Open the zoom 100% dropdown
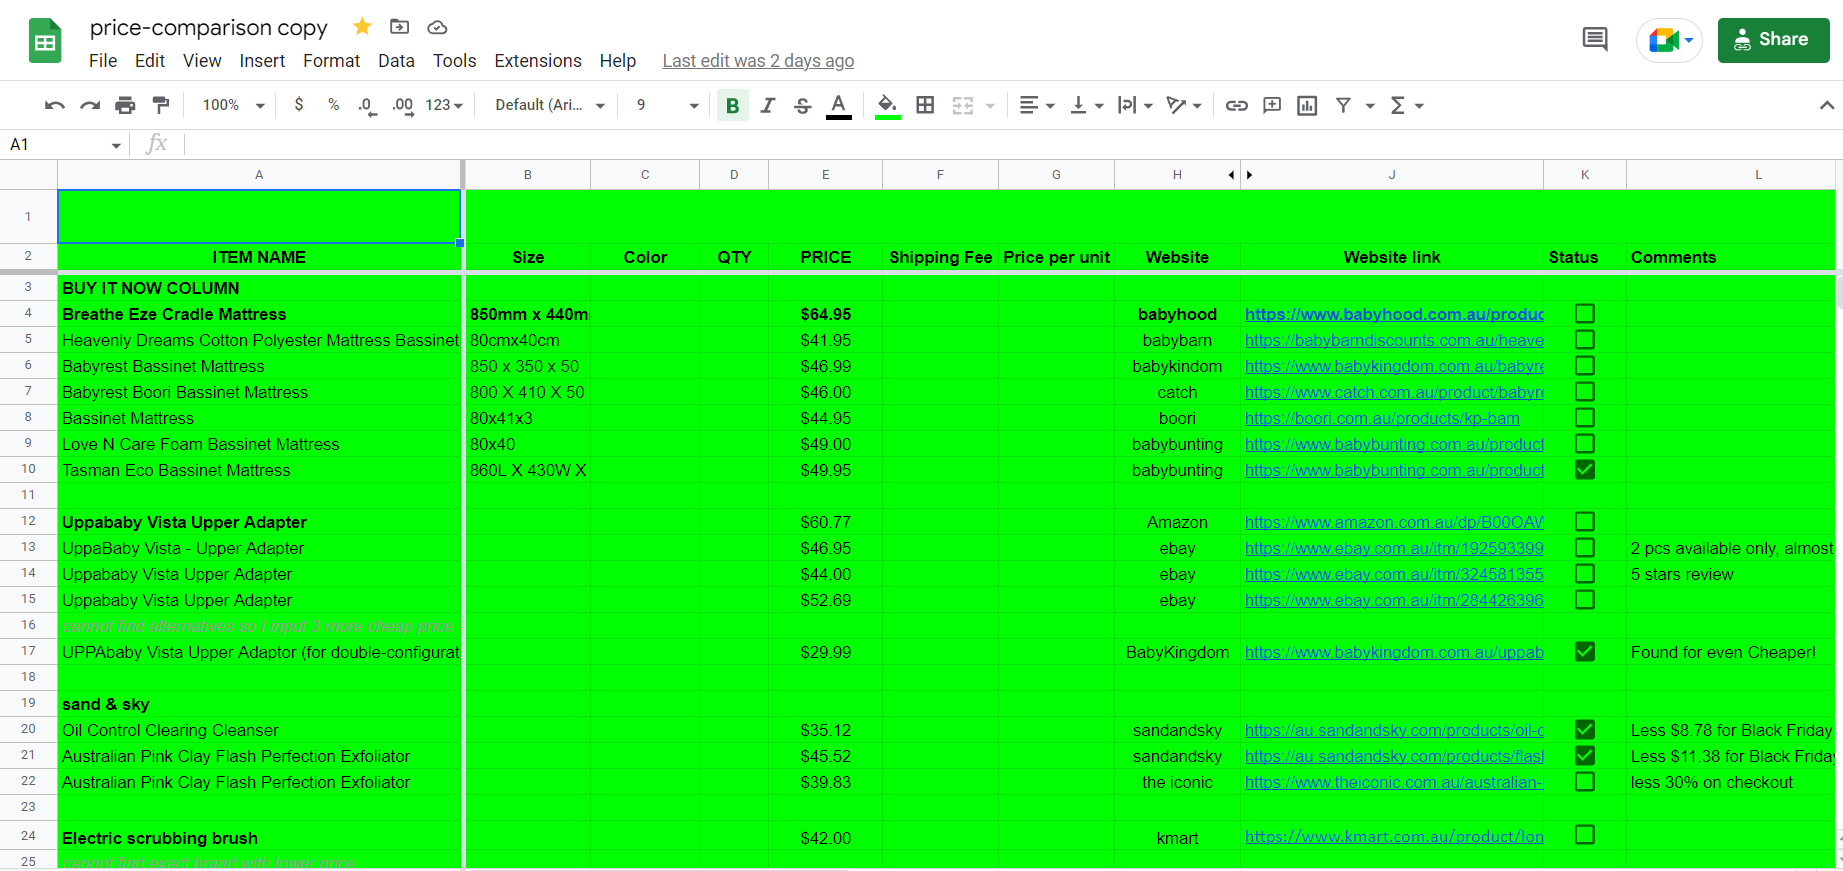1843x871 pixels. click(x=233, y=105)
